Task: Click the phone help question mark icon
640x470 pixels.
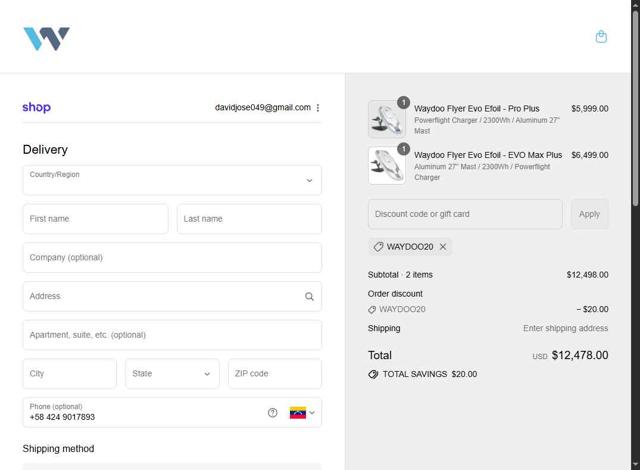Action: click(x=272, y=412)
